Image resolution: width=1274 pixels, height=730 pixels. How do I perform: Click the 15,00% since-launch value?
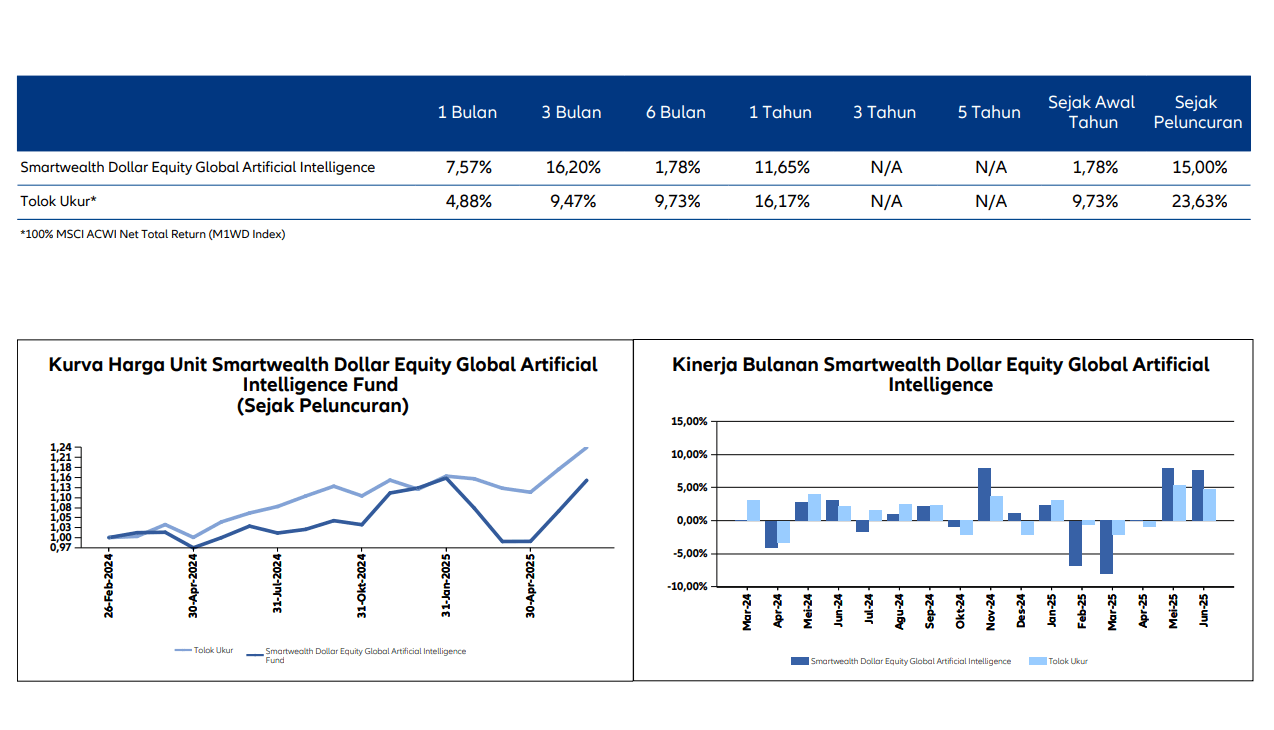pos(1199,168)
